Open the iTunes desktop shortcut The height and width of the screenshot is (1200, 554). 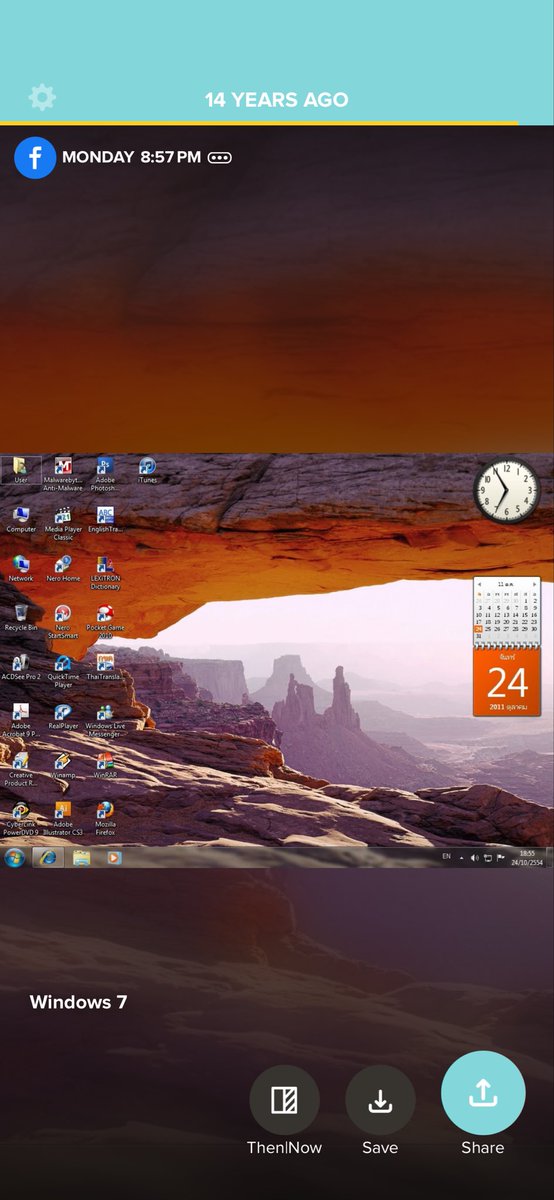pyautogui.click(x=147, y=470)
